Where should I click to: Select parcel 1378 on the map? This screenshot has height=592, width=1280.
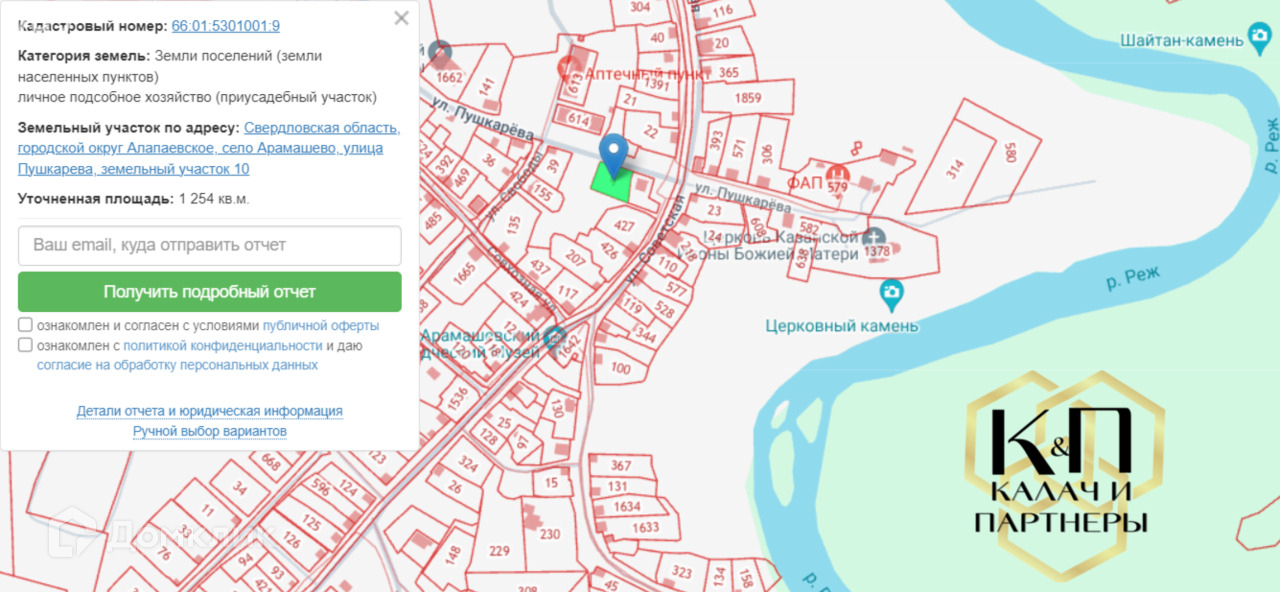tap(878, 251)
